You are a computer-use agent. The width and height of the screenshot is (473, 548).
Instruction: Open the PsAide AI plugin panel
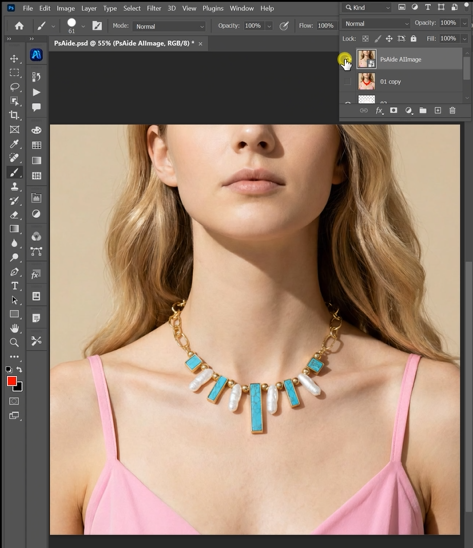(36, 55)
